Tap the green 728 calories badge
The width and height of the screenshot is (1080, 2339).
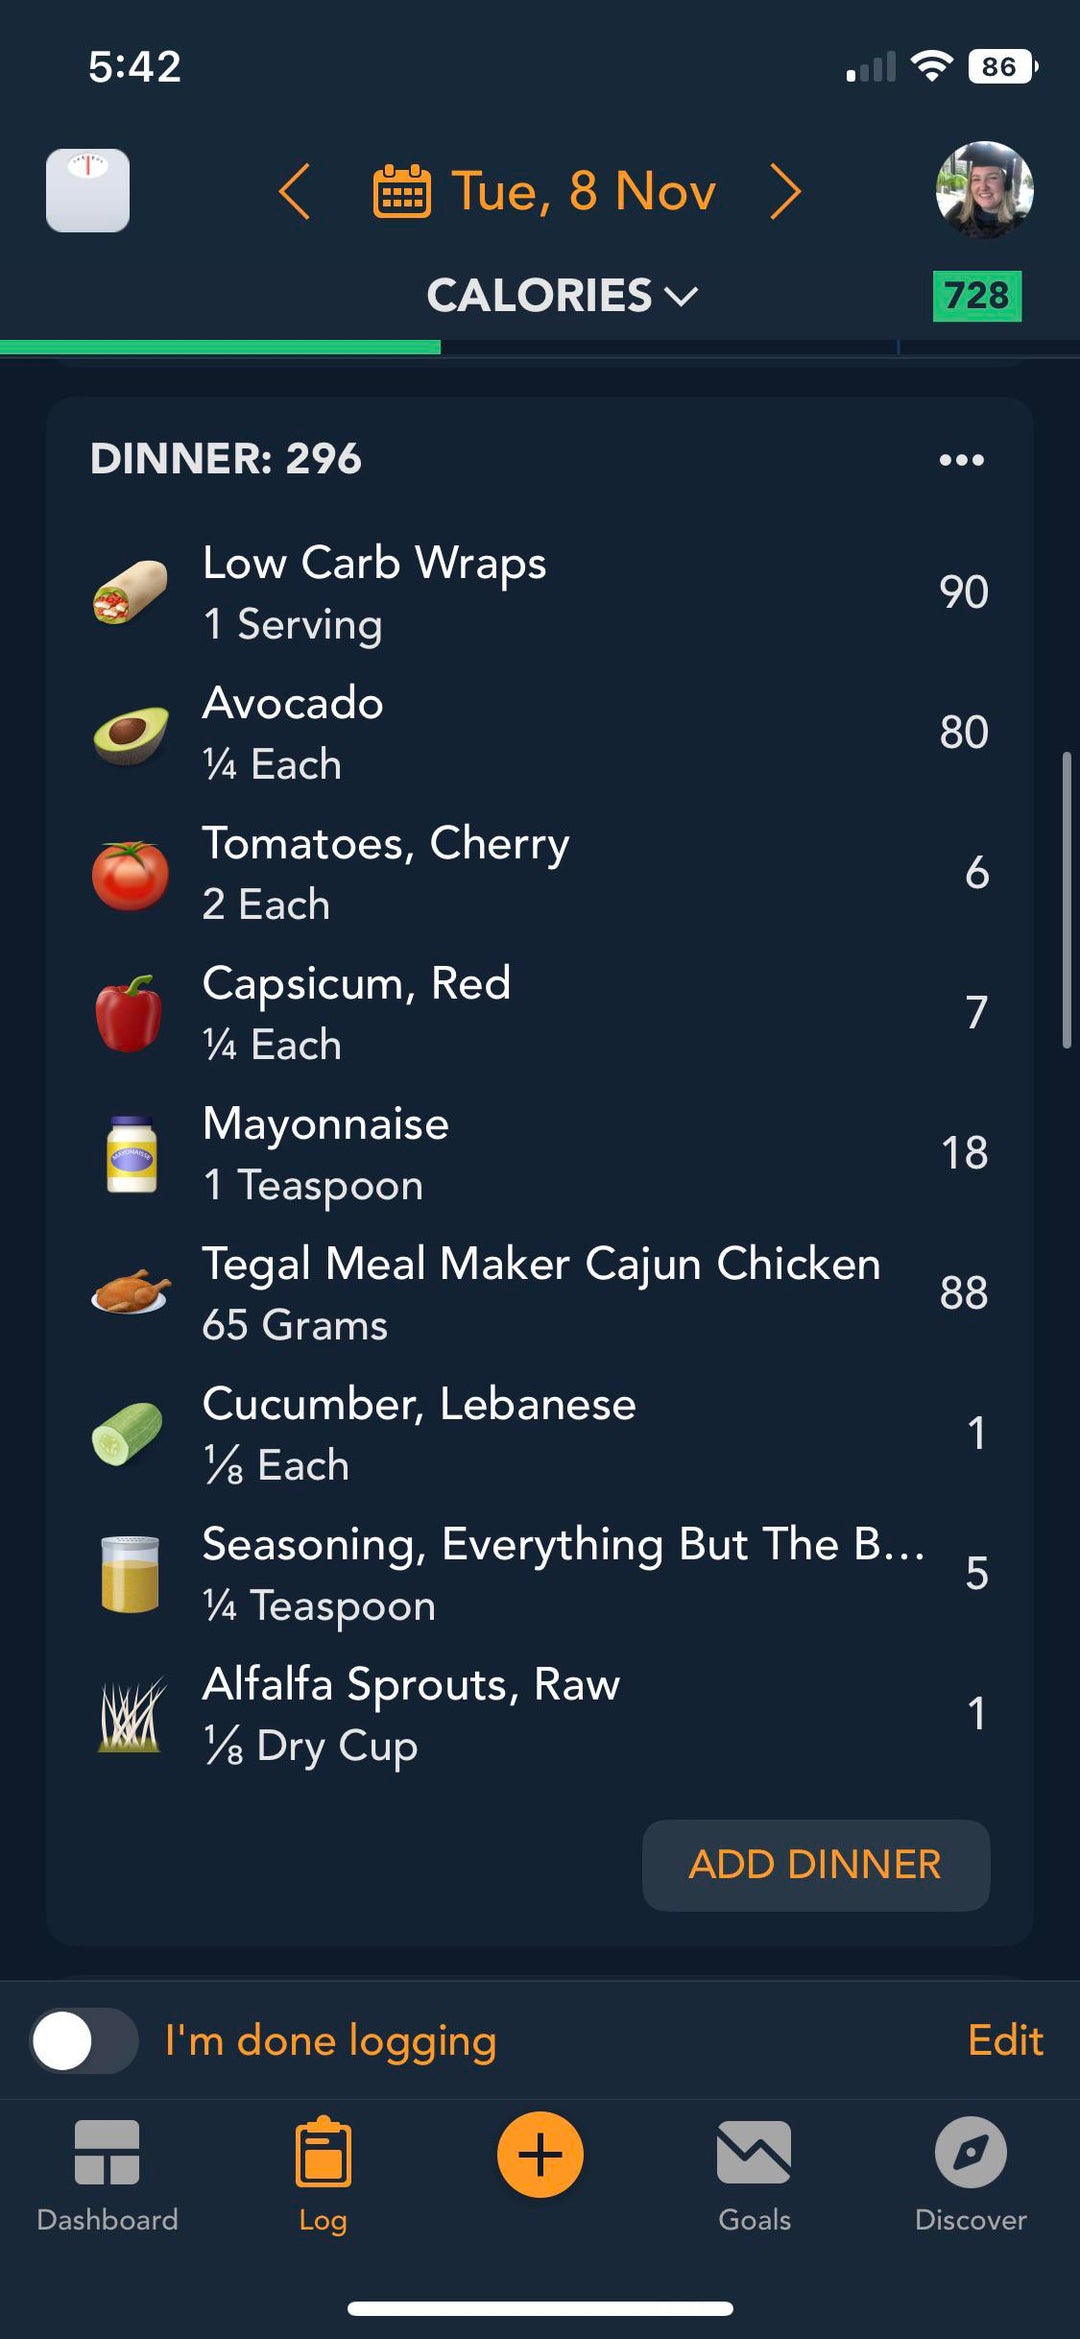[x=976, y=296]
